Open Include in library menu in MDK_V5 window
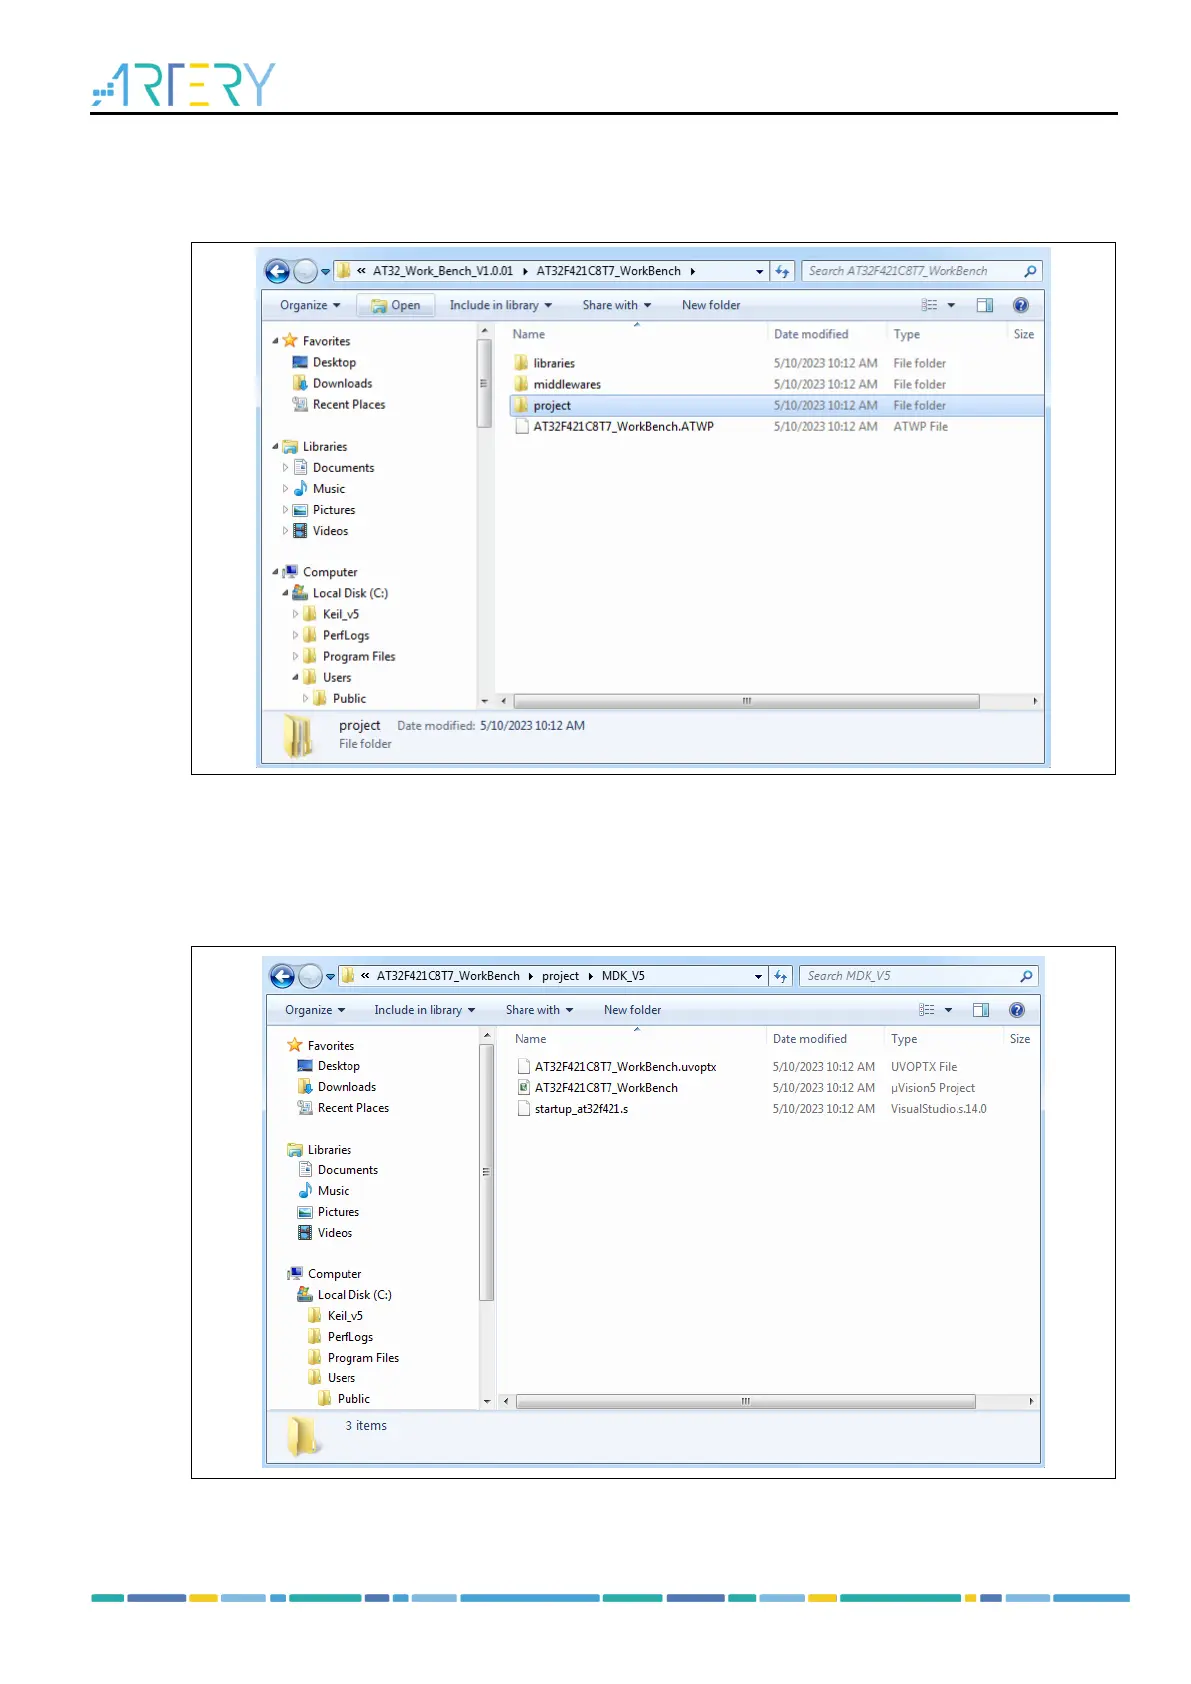 [x=424, y=1010]
